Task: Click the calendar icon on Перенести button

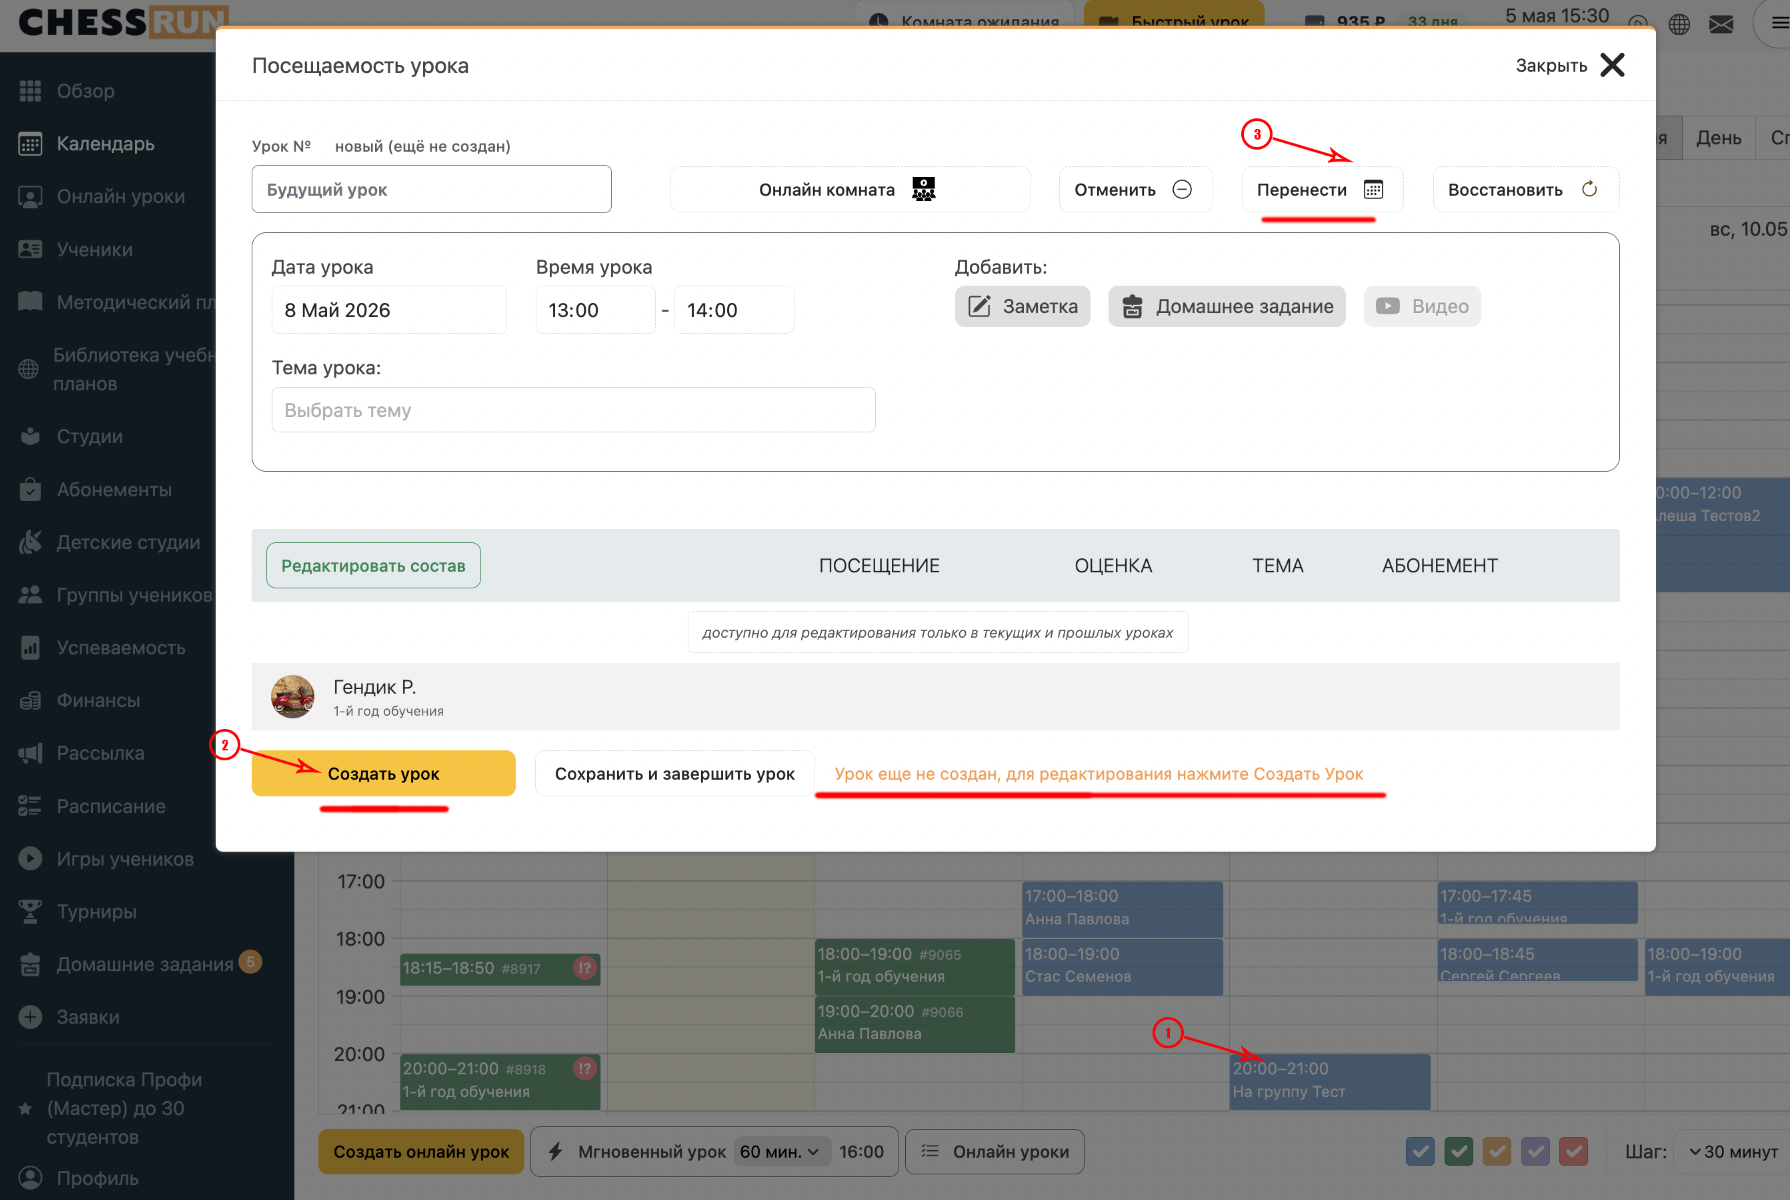Action: (1373, 190)
